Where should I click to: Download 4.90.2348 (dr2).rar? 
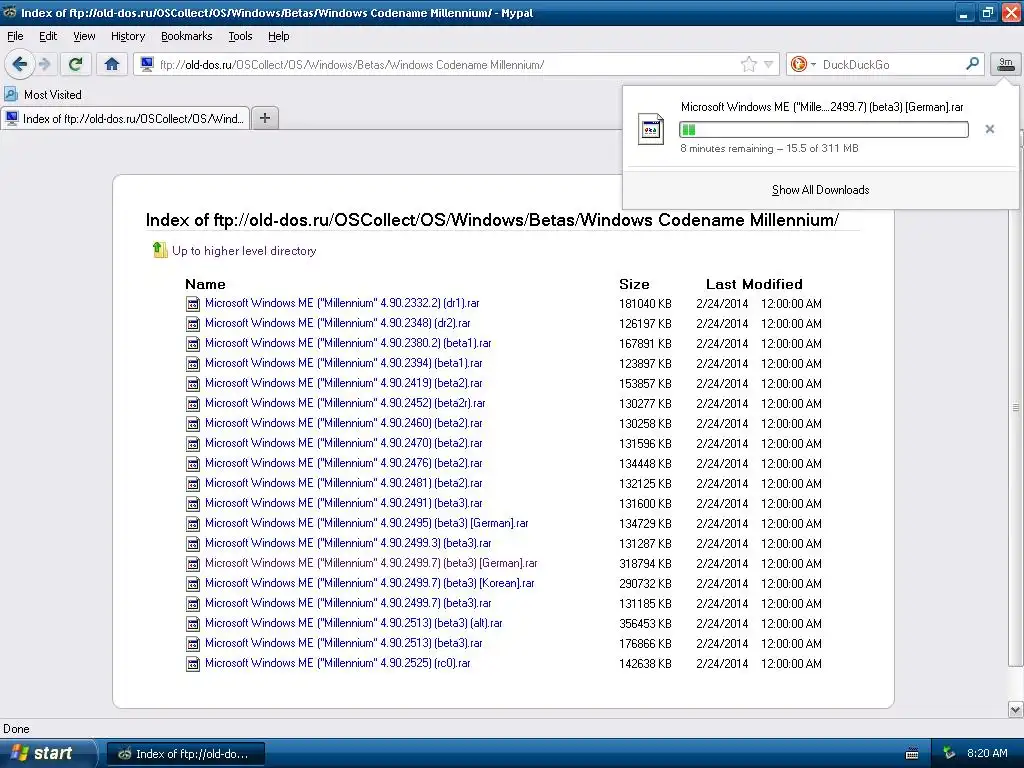[x=338, y=323]
